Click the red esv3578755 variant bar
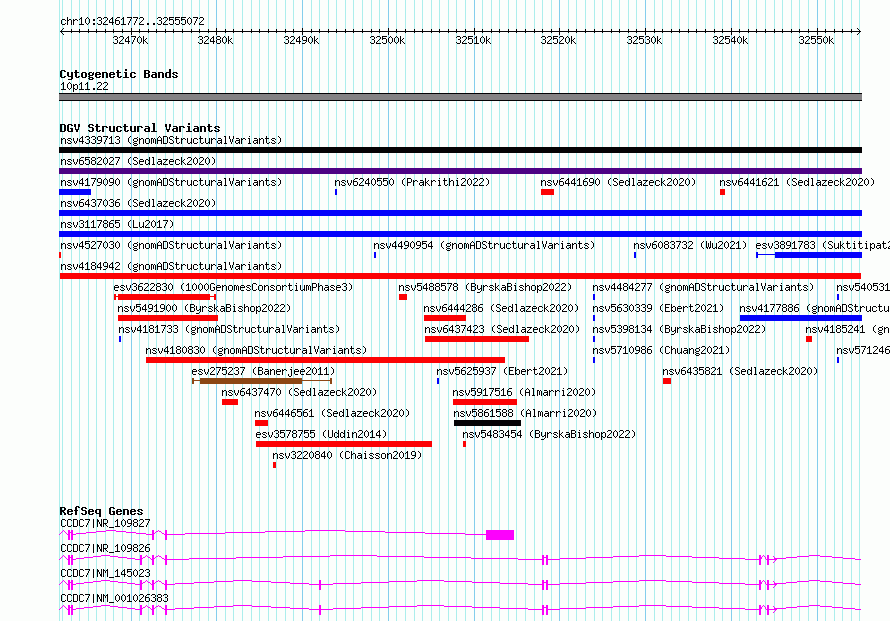 coord(344,444)
